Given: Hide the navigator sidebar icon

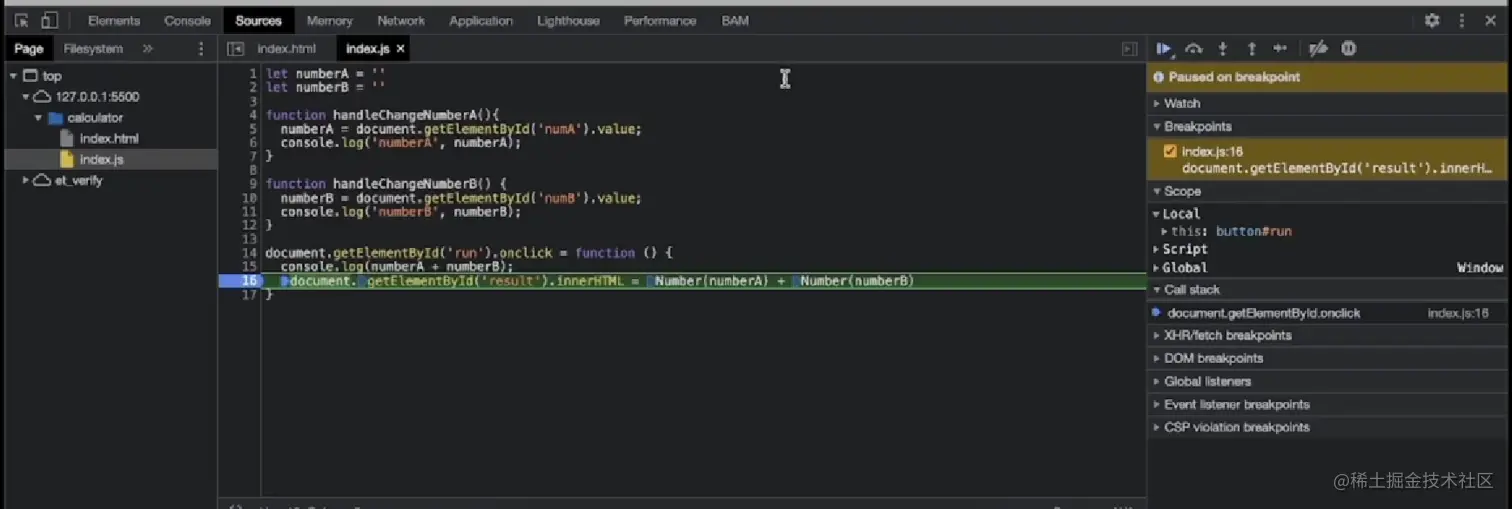Looking at the screenshot, I should (x=235, y=48).
